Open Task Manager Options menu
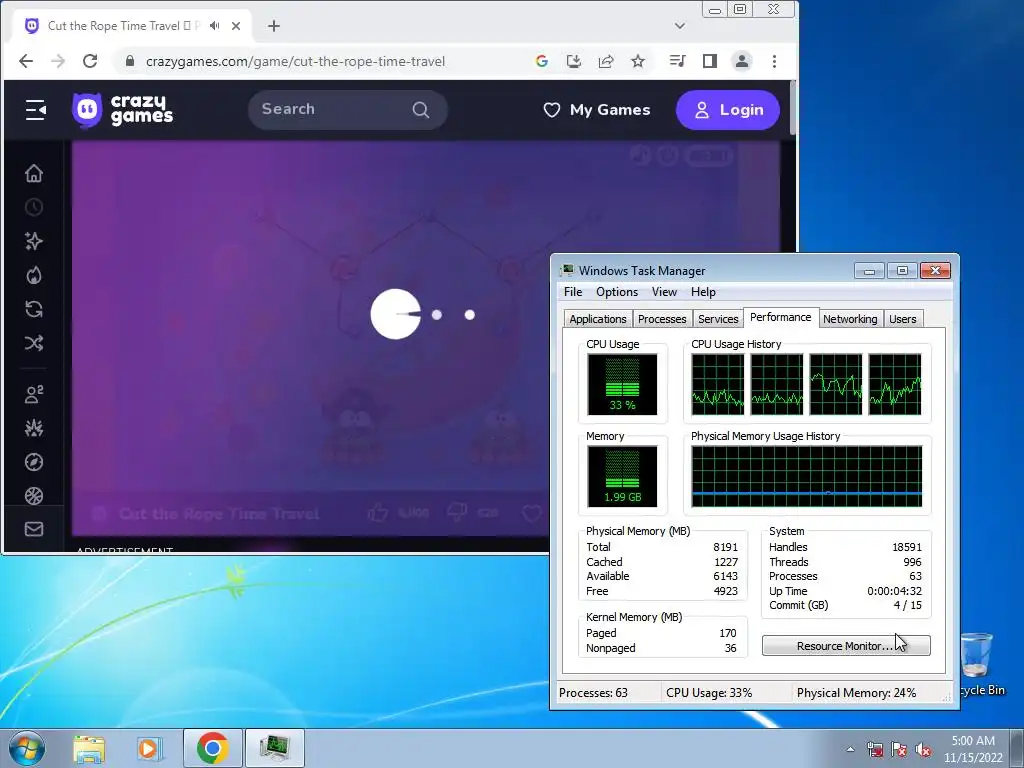 [616, 292]
